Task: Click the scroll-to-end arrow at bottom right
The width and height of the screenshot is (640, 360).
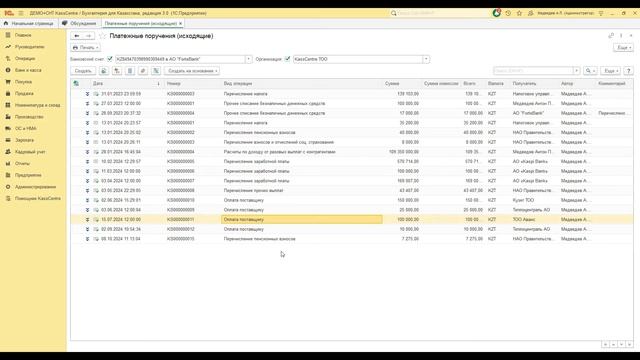Action: pyautogui.click(x=629, y=345)
